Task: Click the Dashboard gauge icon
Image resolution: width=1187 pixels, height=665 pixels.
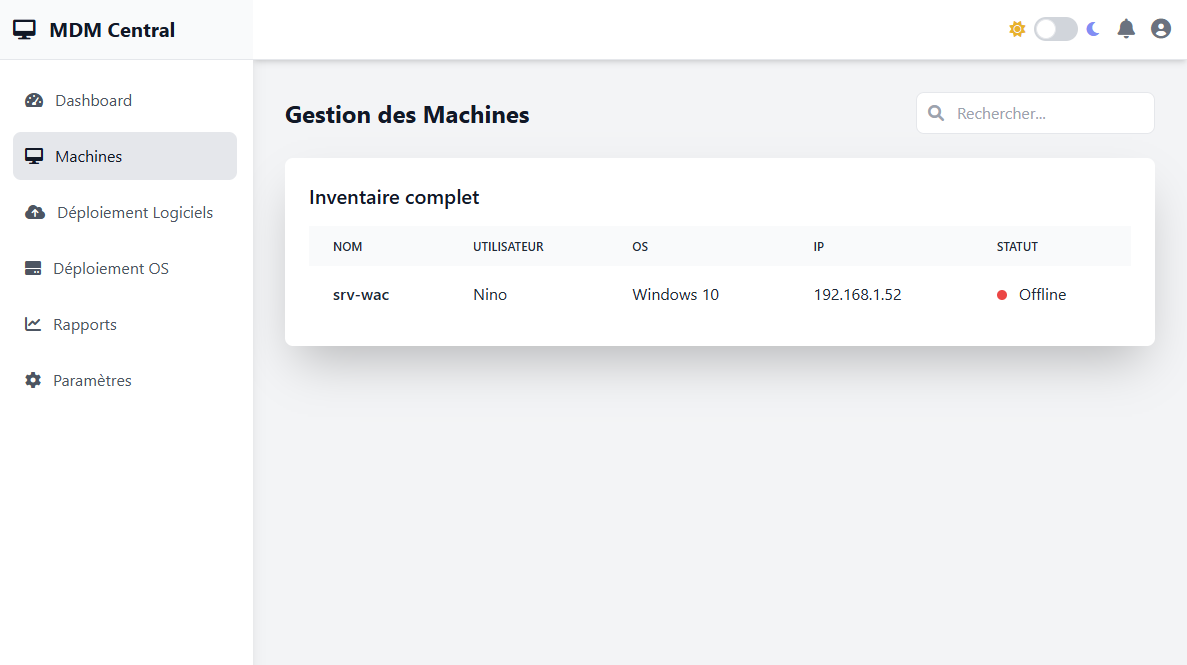Action: [x=34, y=100]
